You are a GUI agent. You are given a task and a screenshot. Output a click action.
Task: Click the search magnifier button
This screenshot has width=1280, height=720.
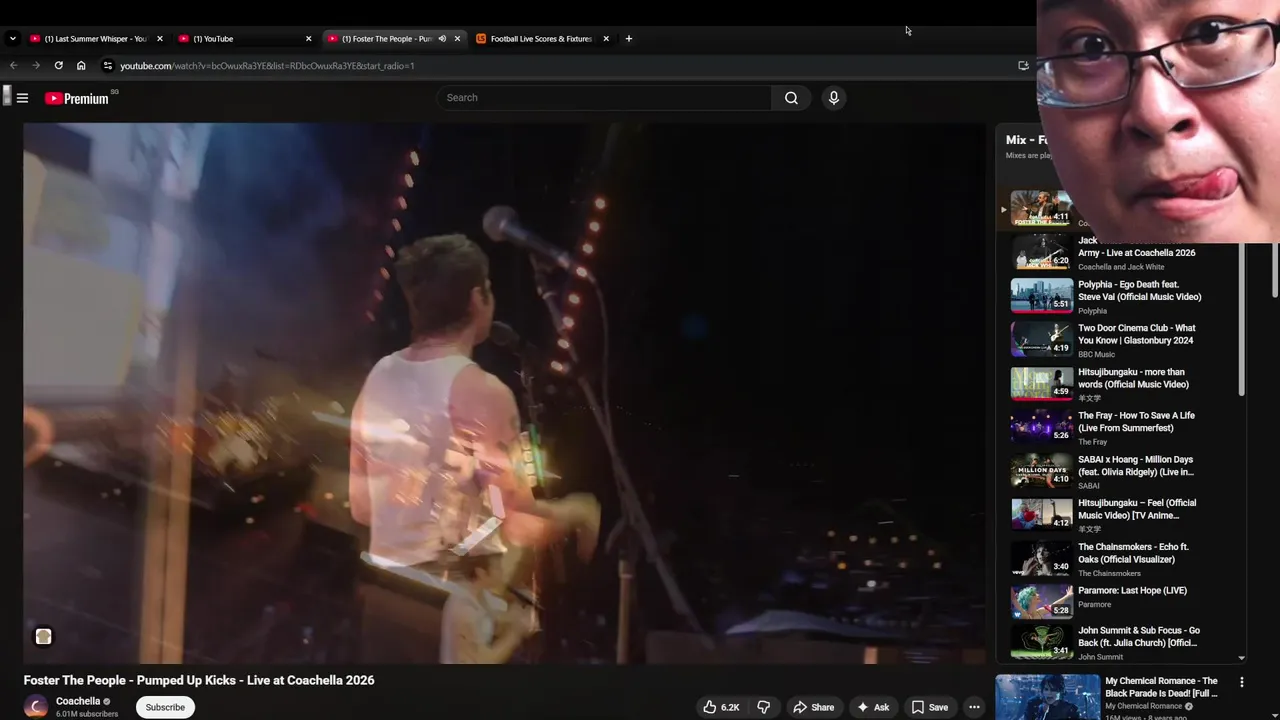click(x=791, y=98)
